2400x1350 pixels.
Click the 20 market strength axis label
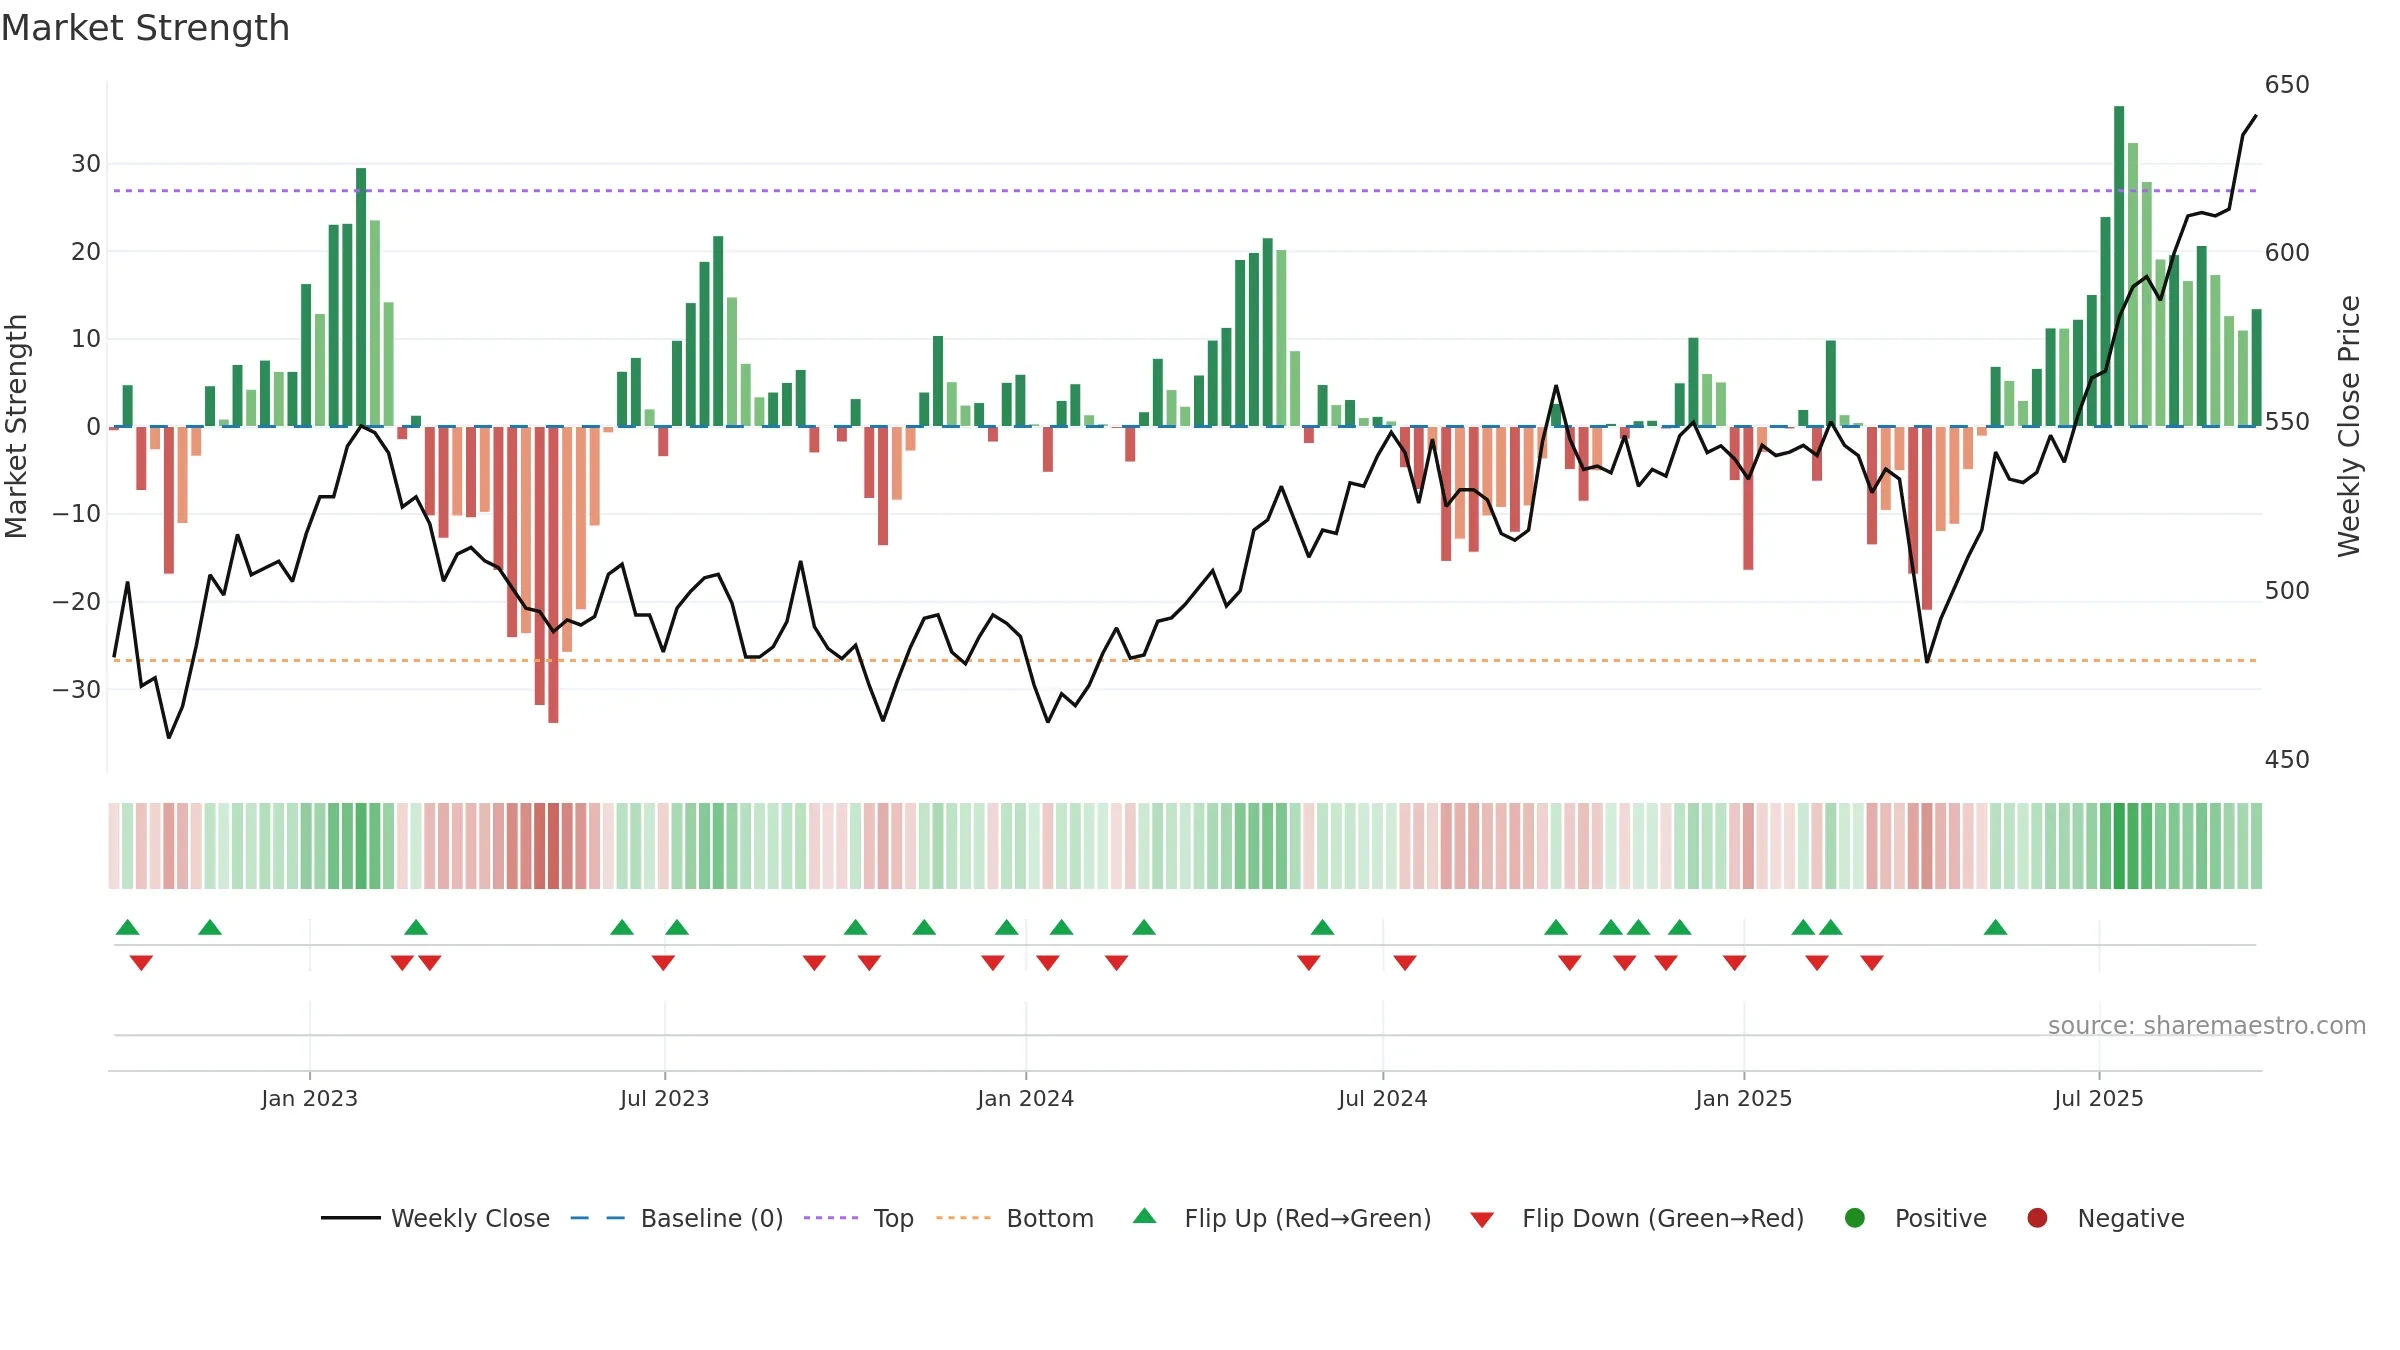(x=86, y=252)
